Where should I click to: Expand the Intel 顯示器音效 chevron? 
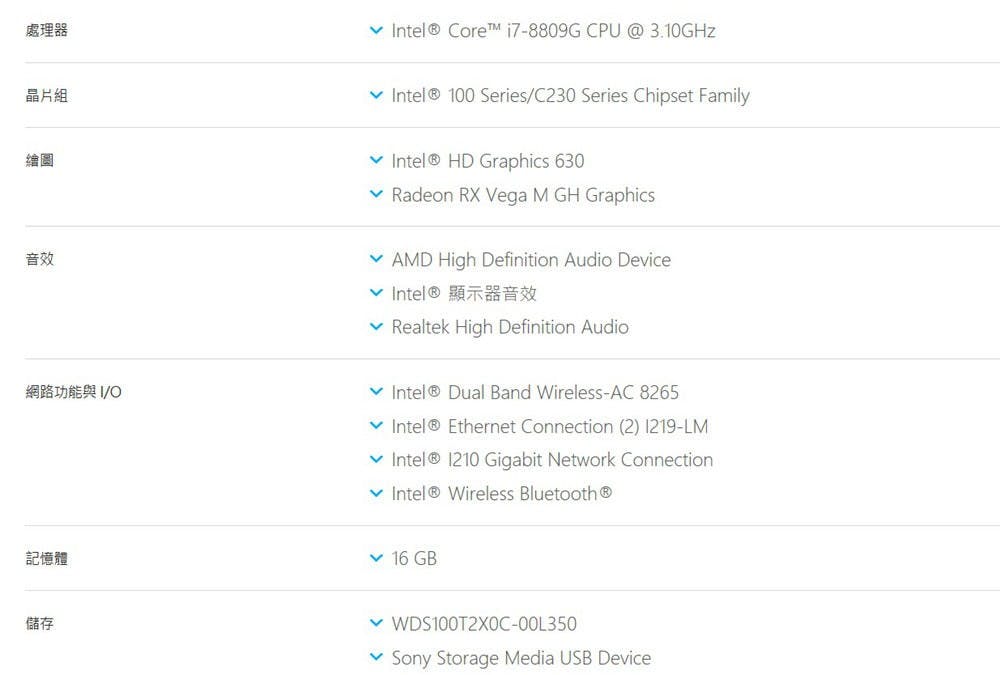point(376,294)
